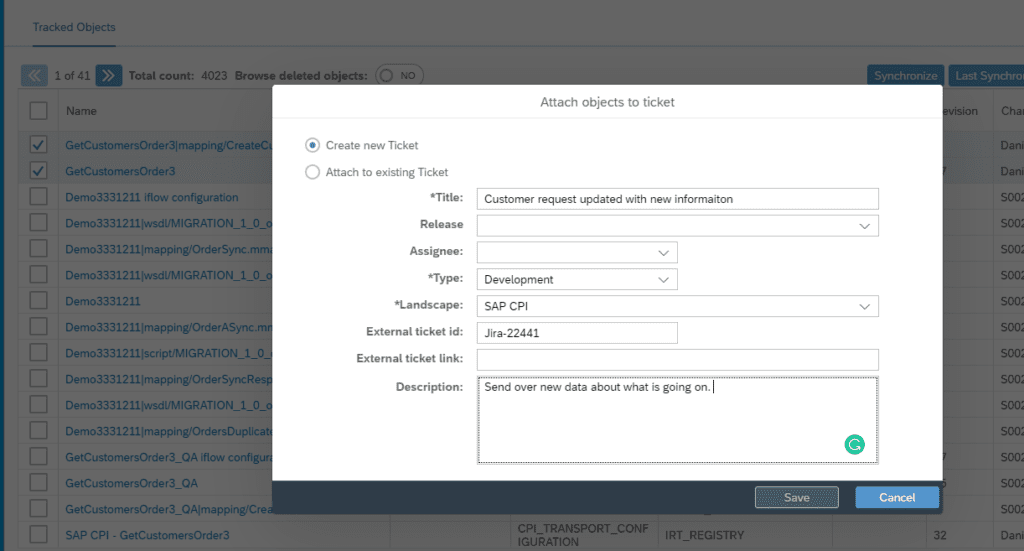
Task: Check the plain Demo3331211 row checkbox
Action: (x=39, y=301)
